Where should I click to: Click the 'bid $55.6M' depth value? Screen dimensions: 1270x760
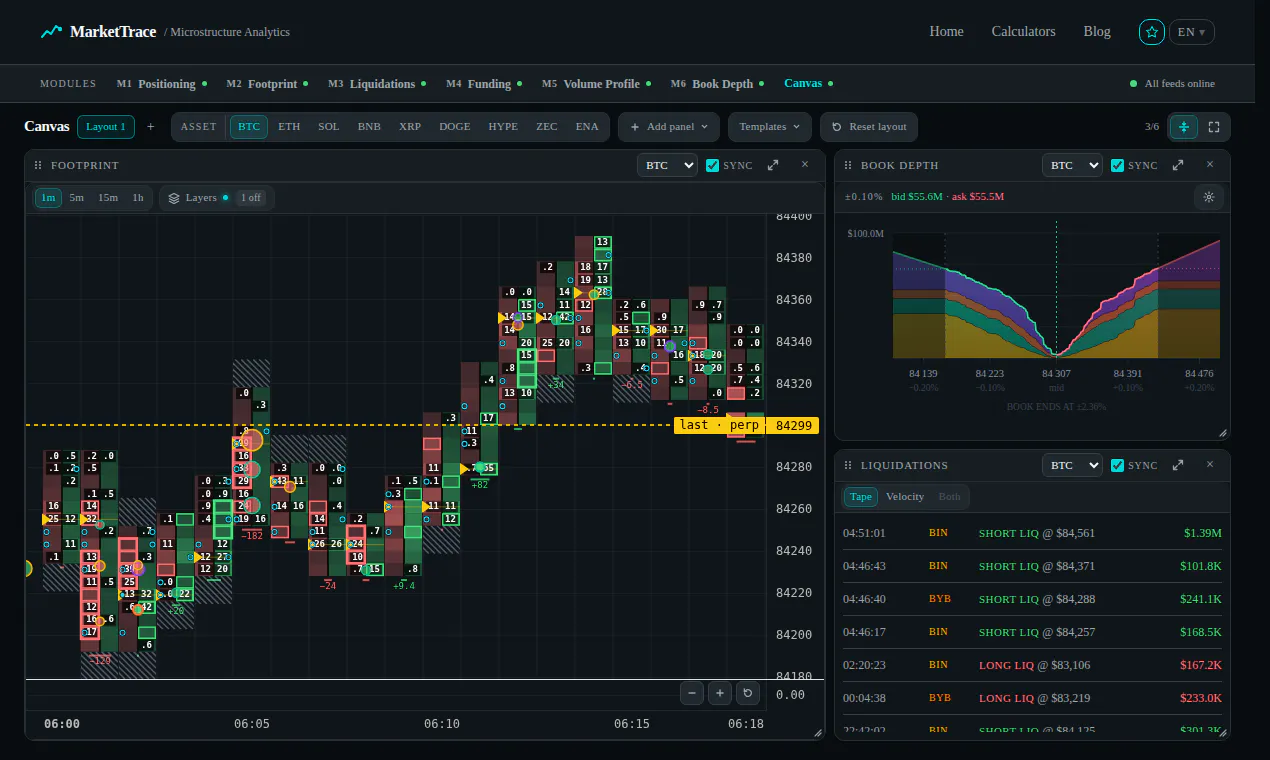(x=917, y=197)
